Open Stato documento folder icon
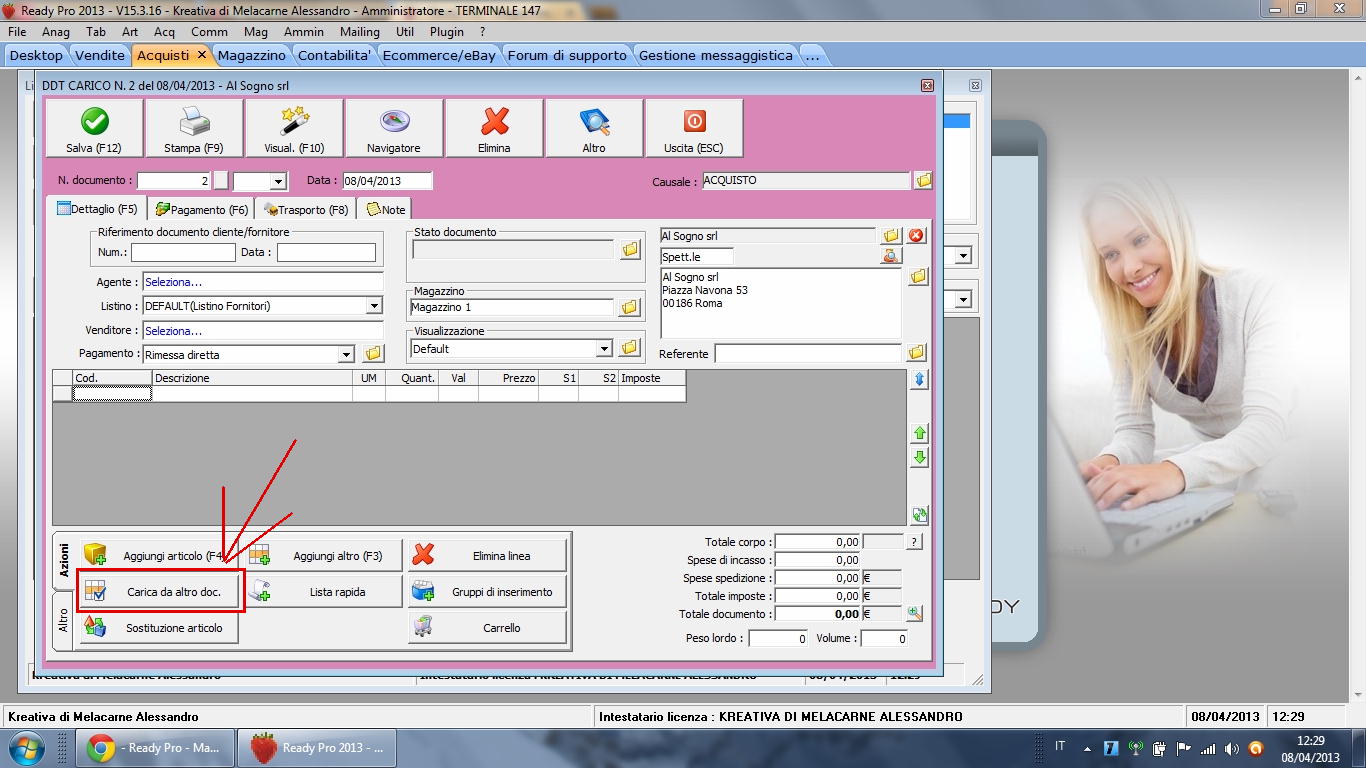The width and height of the screenshot is (1366, 768). click(x=630, y=249)
